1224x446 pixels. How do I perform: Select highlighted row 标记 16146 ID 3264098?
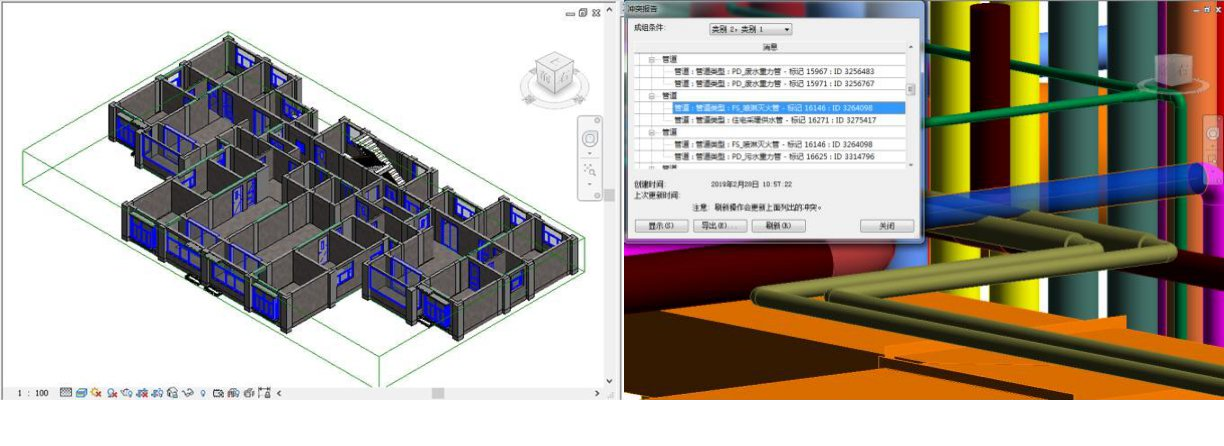788,108
